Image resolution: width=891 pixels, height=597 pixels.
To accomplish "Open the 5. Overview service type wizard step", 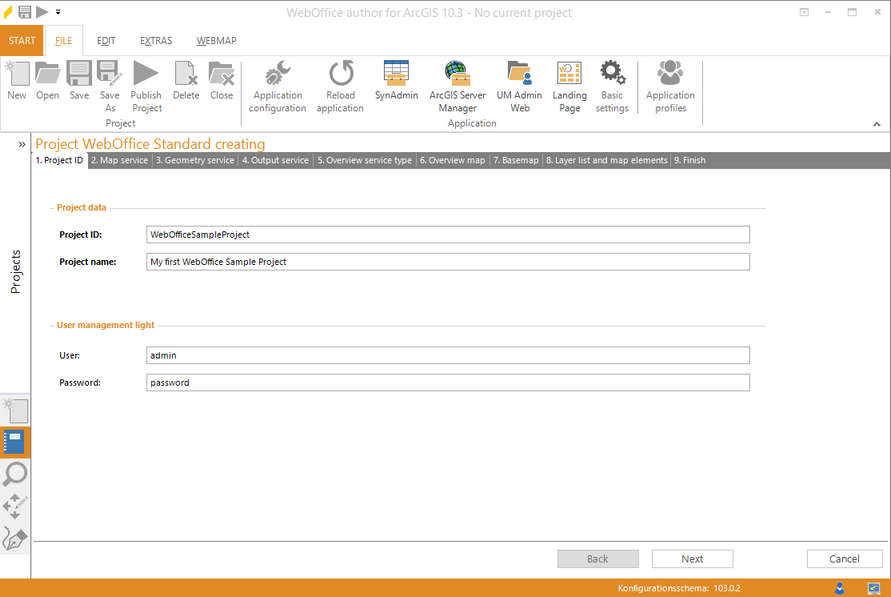I will (366, 159).
